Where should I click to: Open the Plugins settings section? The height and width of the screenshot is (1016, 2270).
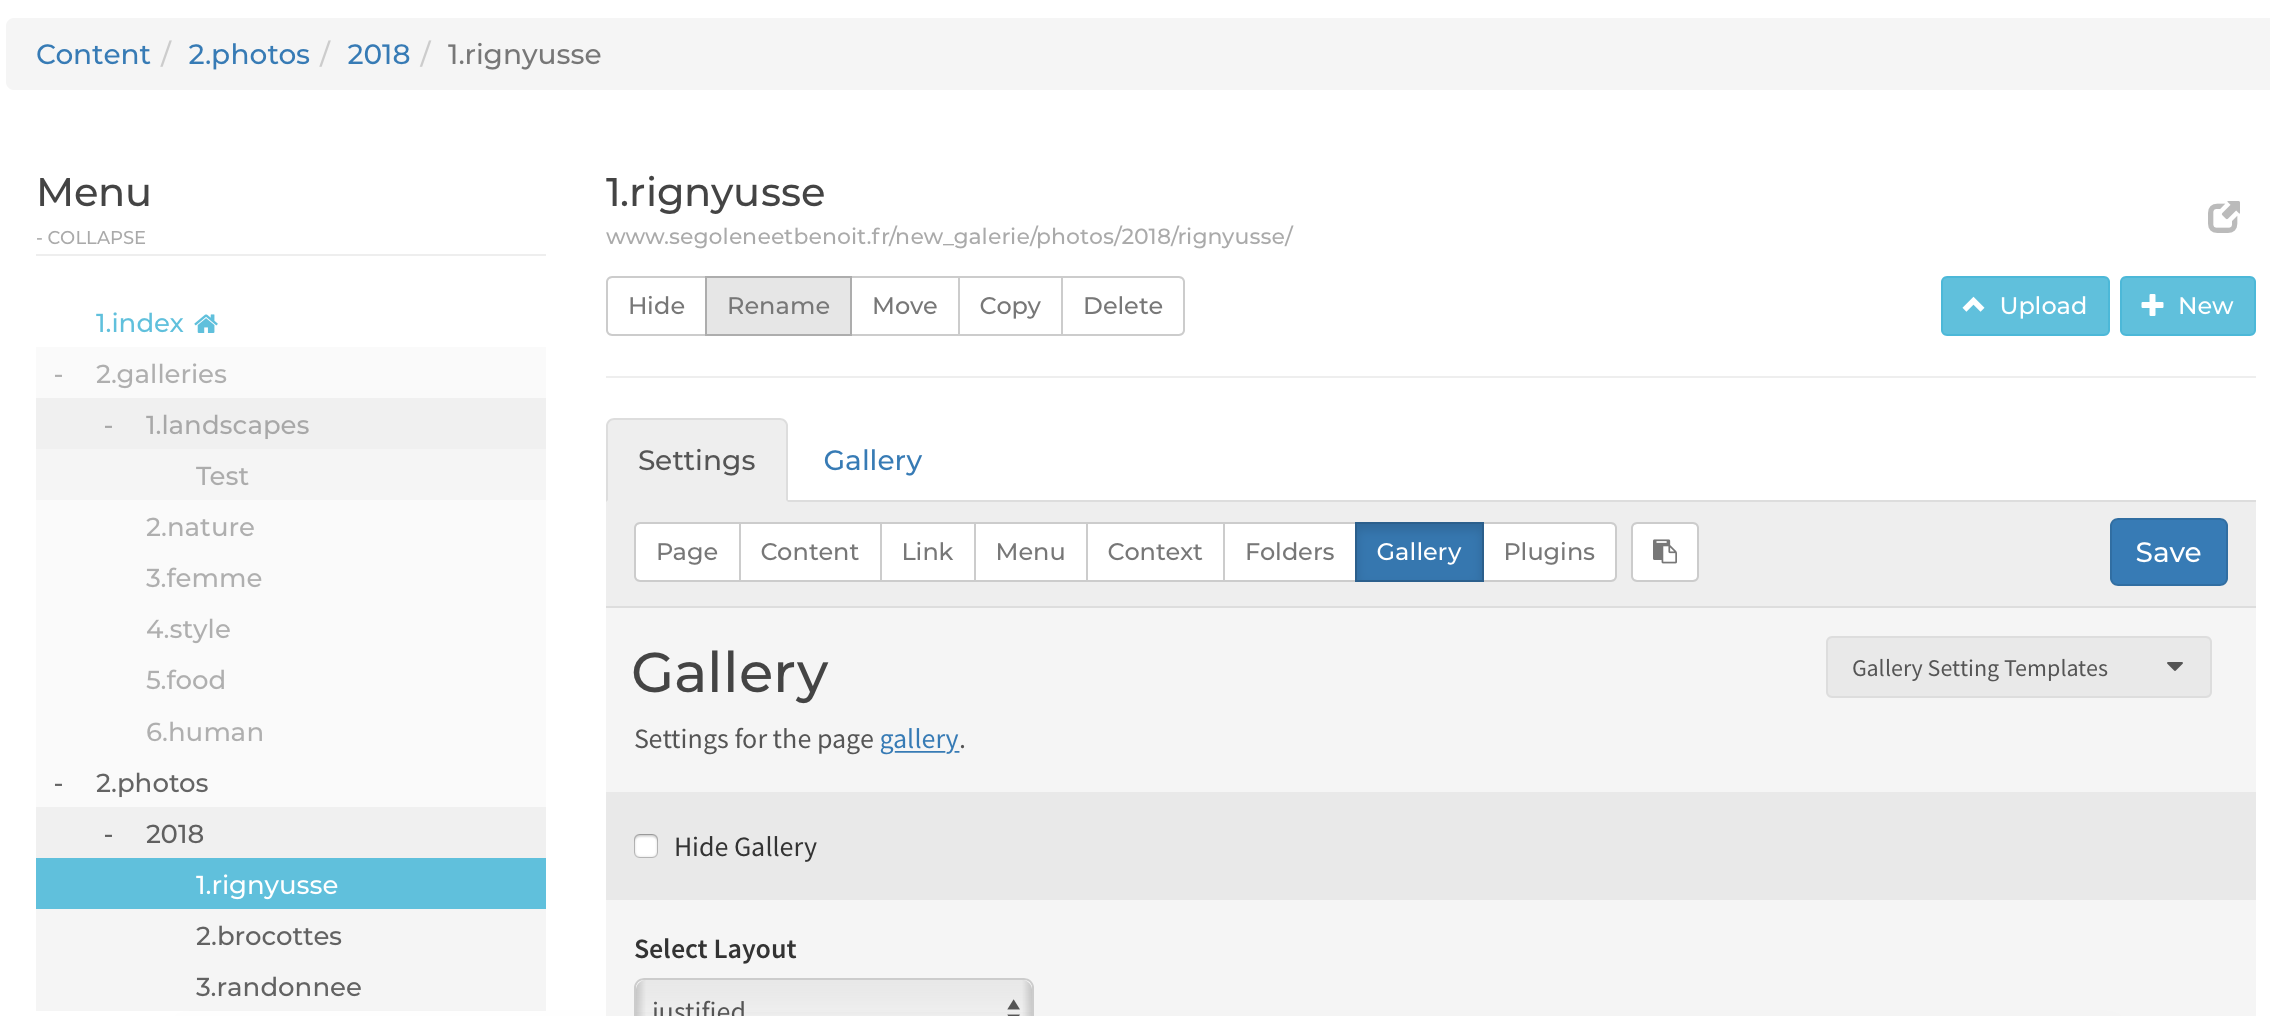(1549, 551)
